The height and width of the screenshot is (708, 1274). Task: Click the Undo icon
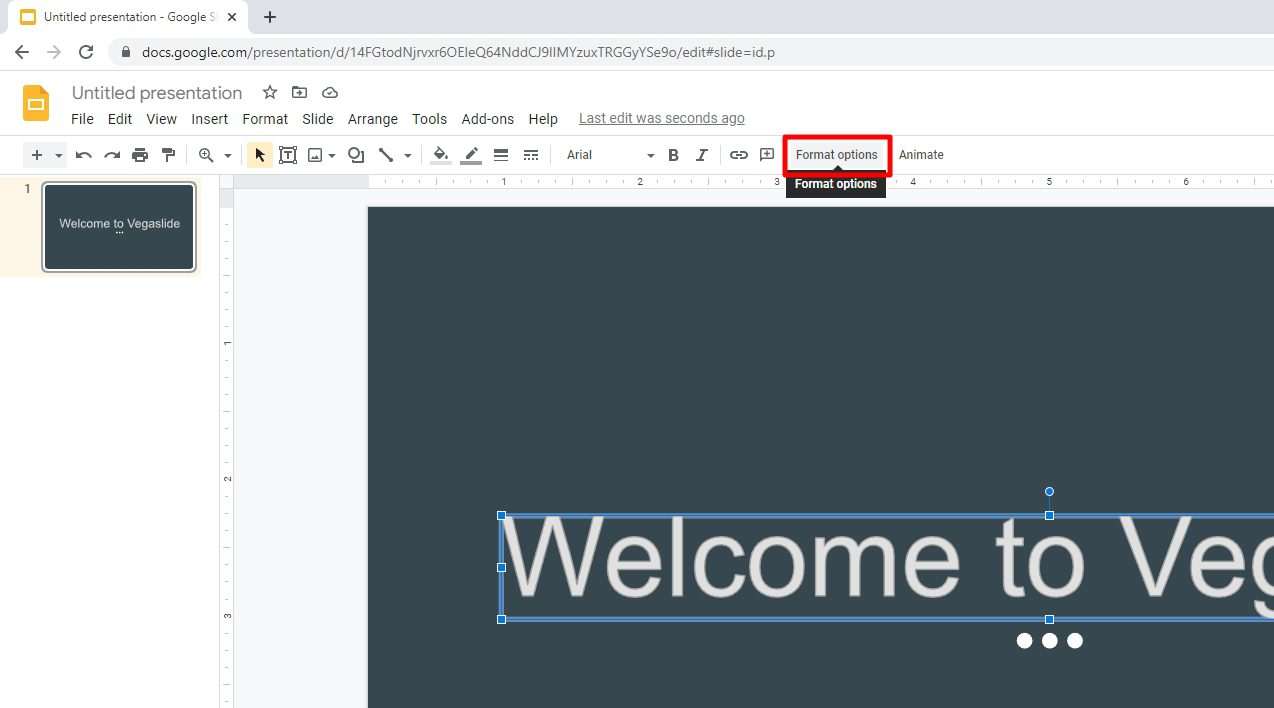(83, 155)
